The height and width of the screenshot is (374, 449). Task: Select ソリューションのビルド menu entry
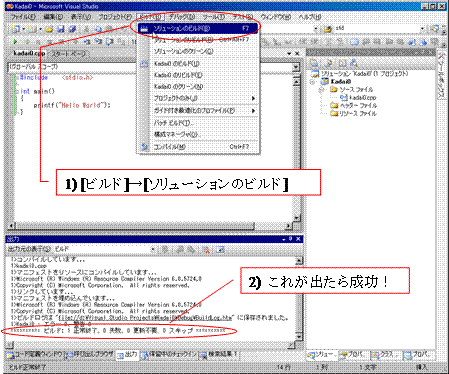pos(198,29)
